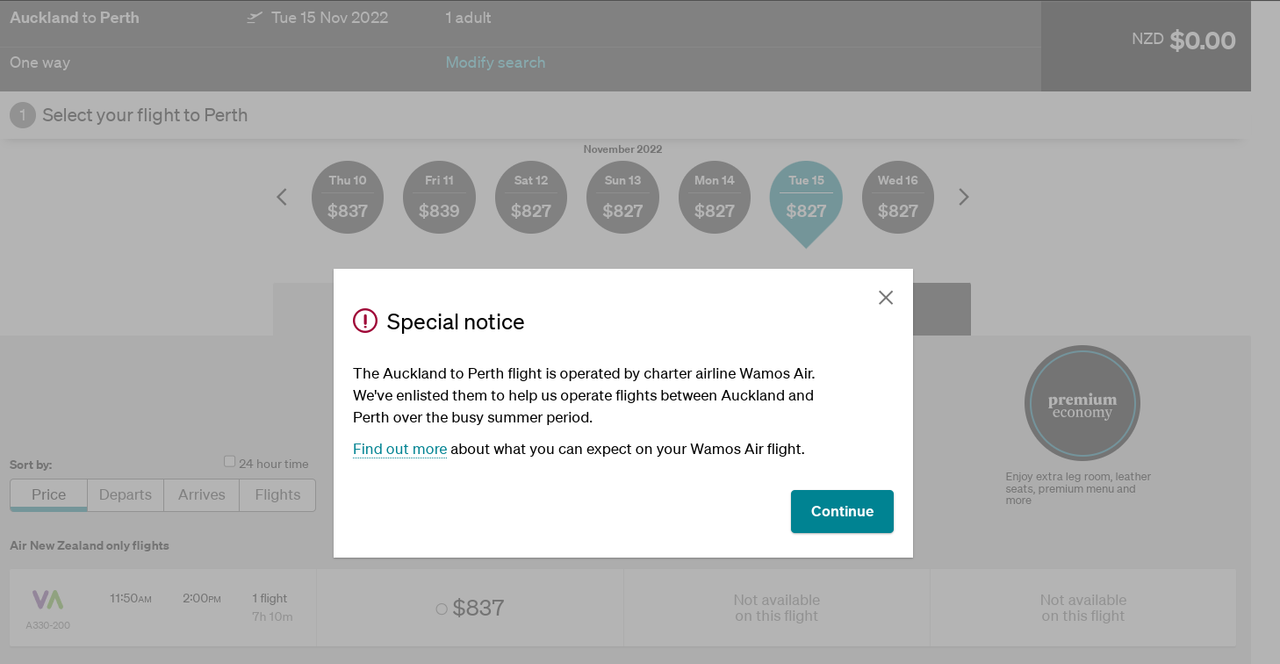
Task: Select the Fri 11 $839 date
Action: [439, 197]
